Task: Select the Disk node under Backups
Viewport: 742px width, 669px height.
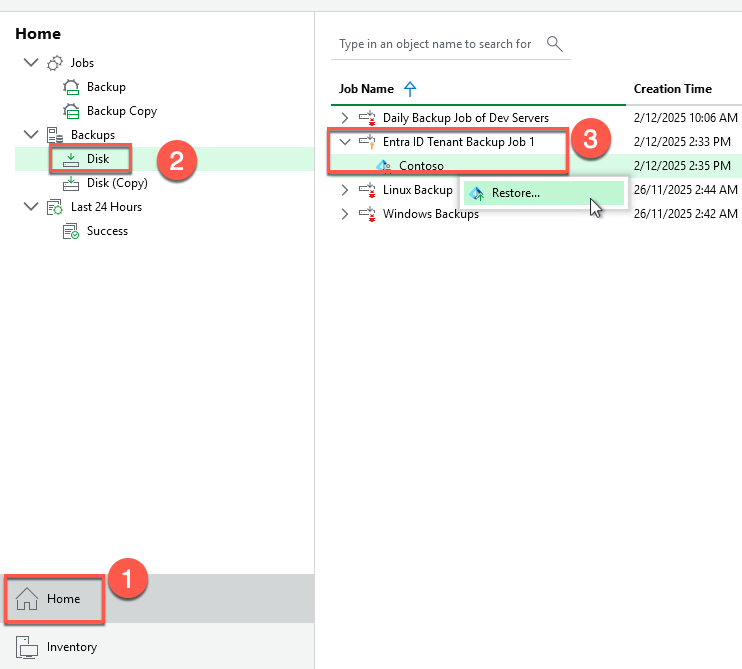Action: tap(97, 159)
